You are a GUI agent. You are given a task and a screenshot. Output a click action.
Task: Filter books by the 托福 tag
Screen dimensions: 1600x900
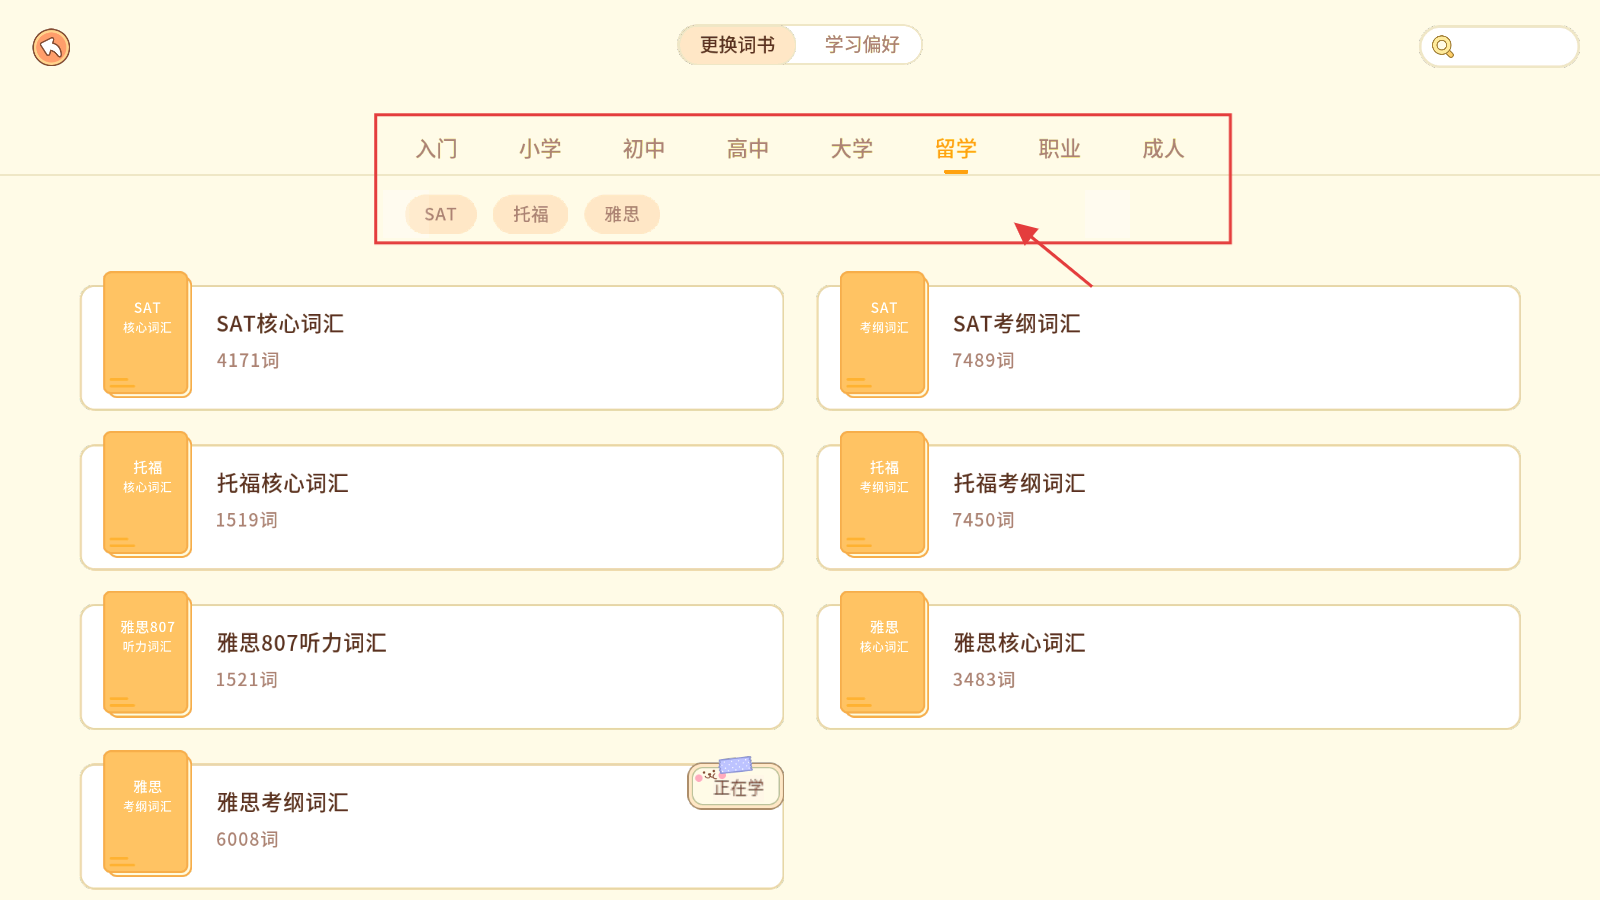(530, 214)
